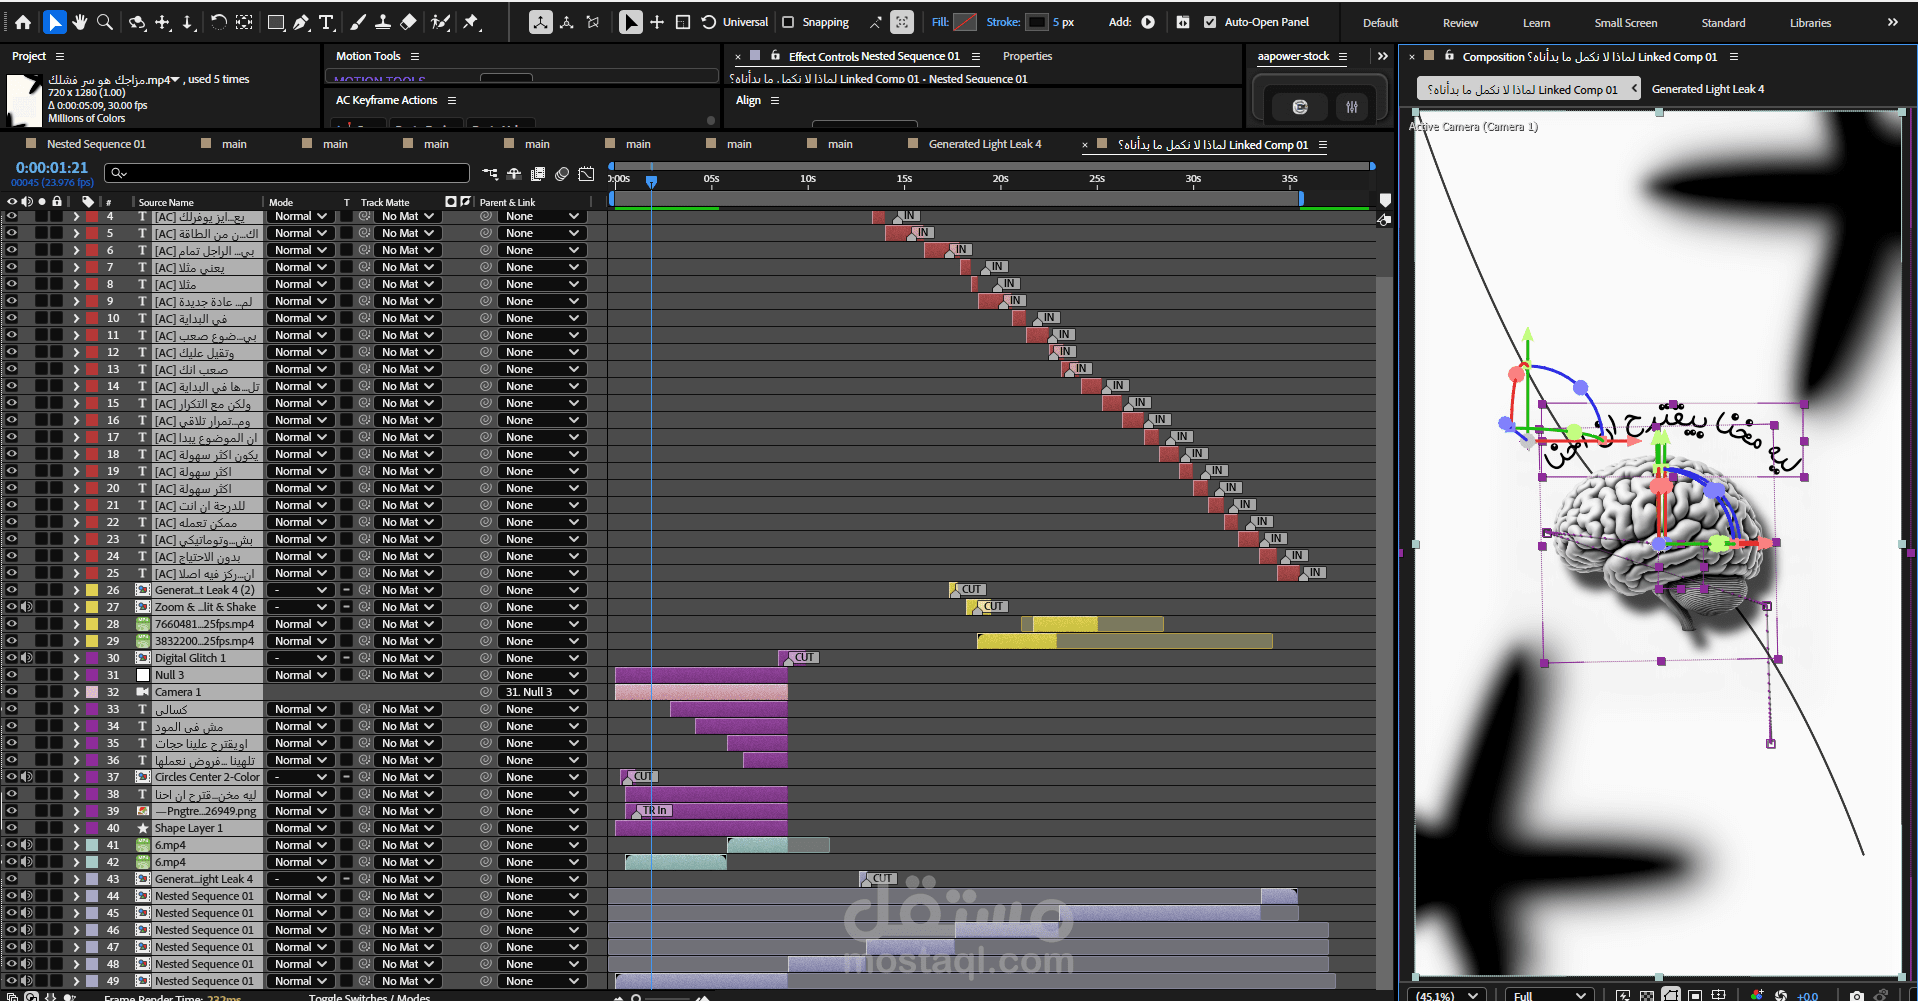This screenshot has width=1918, height=1001.
Task: Switch to the Small Screen workspace
Action: (x=1626, y=23)
